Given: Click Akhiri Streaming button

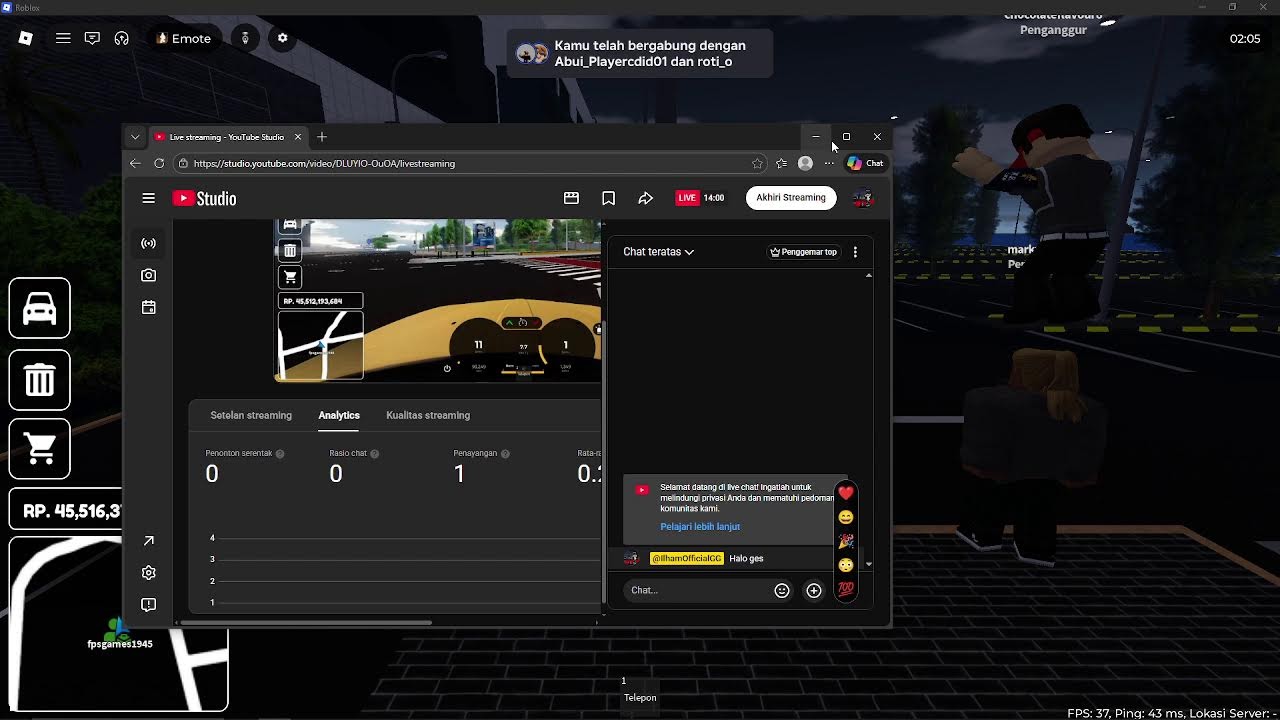Looking at the screenshot, I should point(791,197).
